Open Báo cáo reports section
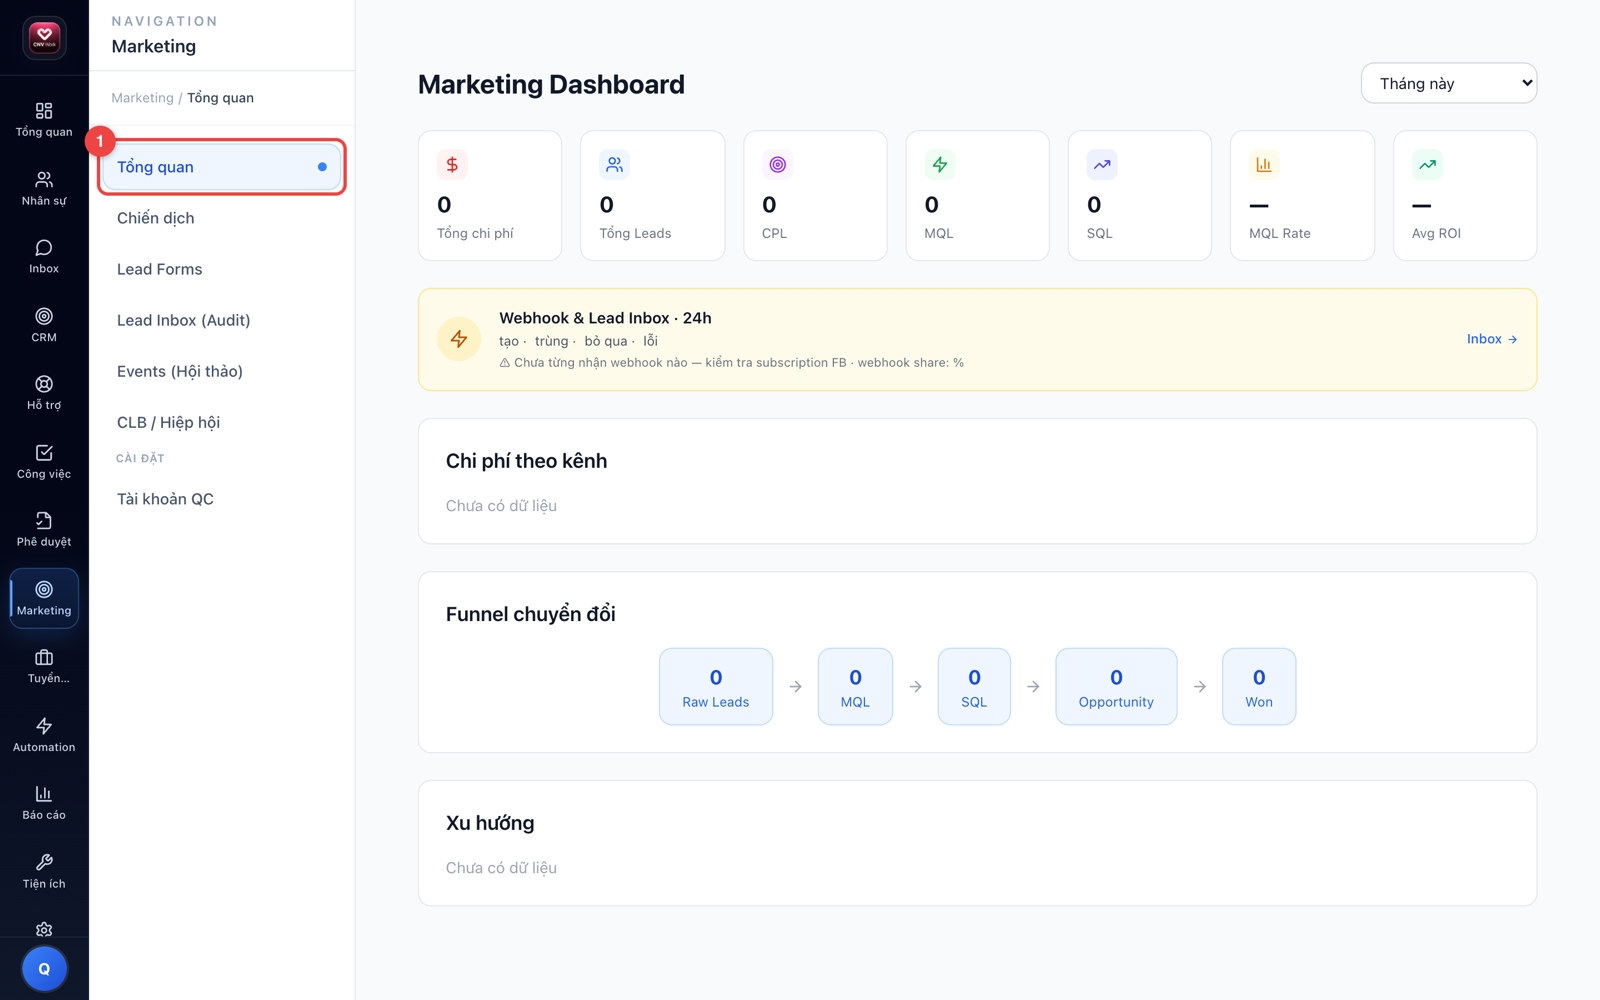The width and height of the screenshot is (1600, 1000). tap(44, 803)
